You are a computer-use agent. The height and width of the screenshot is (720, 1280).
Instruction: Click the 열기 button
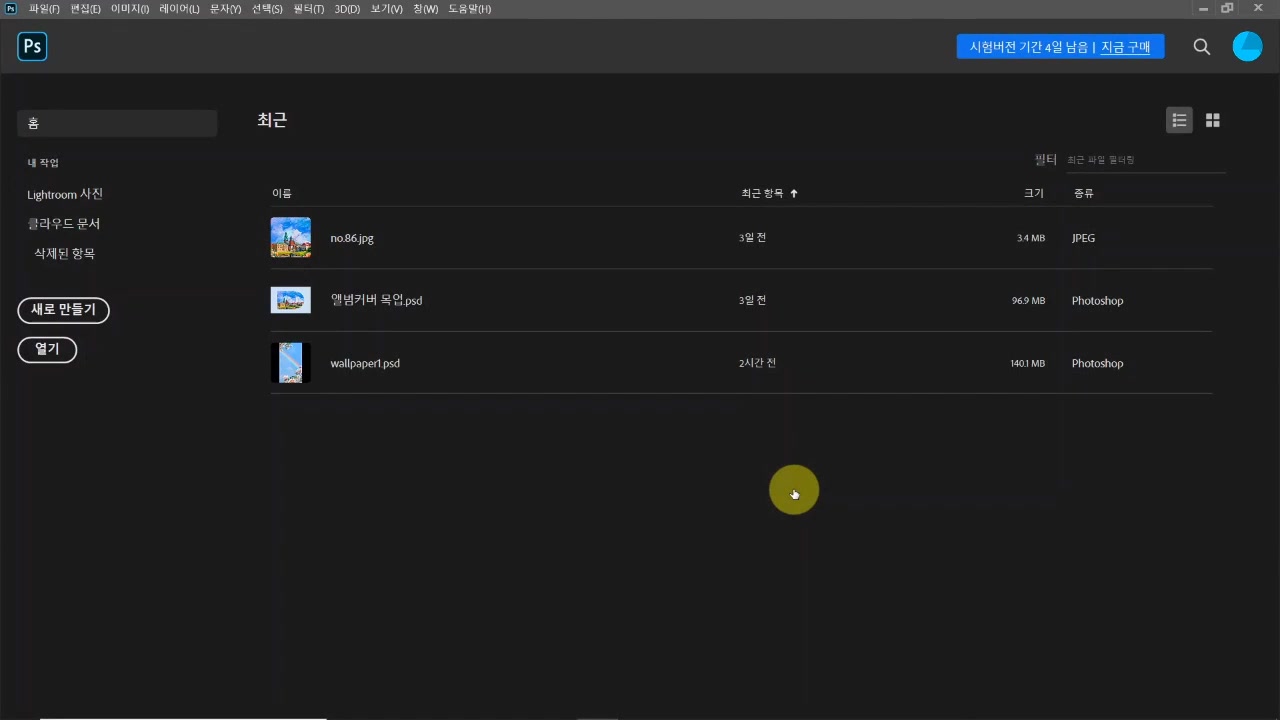47,349
